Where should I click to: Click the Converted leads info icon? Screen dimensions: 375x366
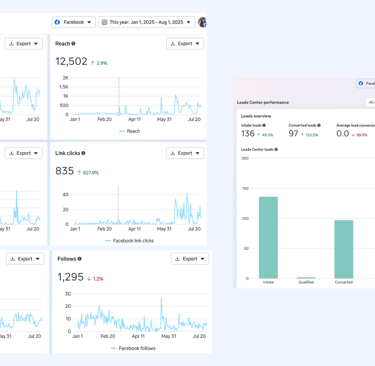[x=319, y=125]
